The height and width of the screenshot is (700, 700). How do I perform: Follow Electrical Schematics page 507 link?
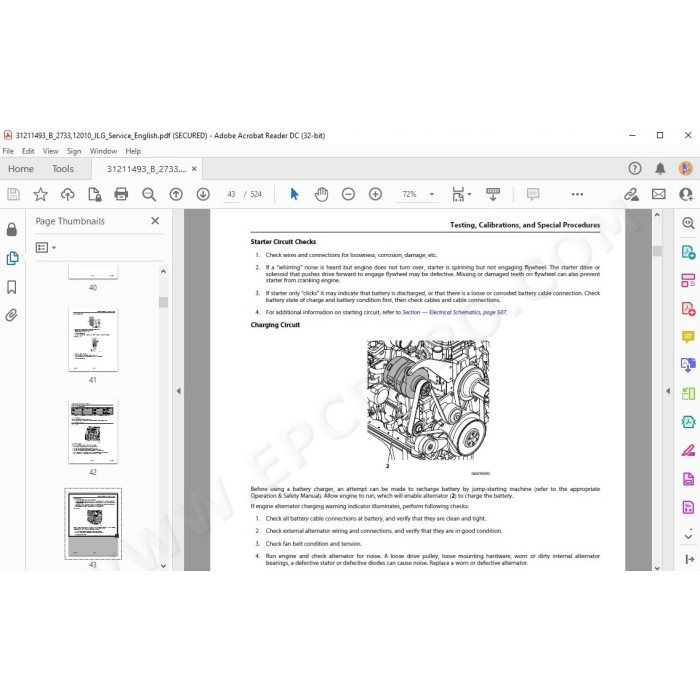click(454, 312)
